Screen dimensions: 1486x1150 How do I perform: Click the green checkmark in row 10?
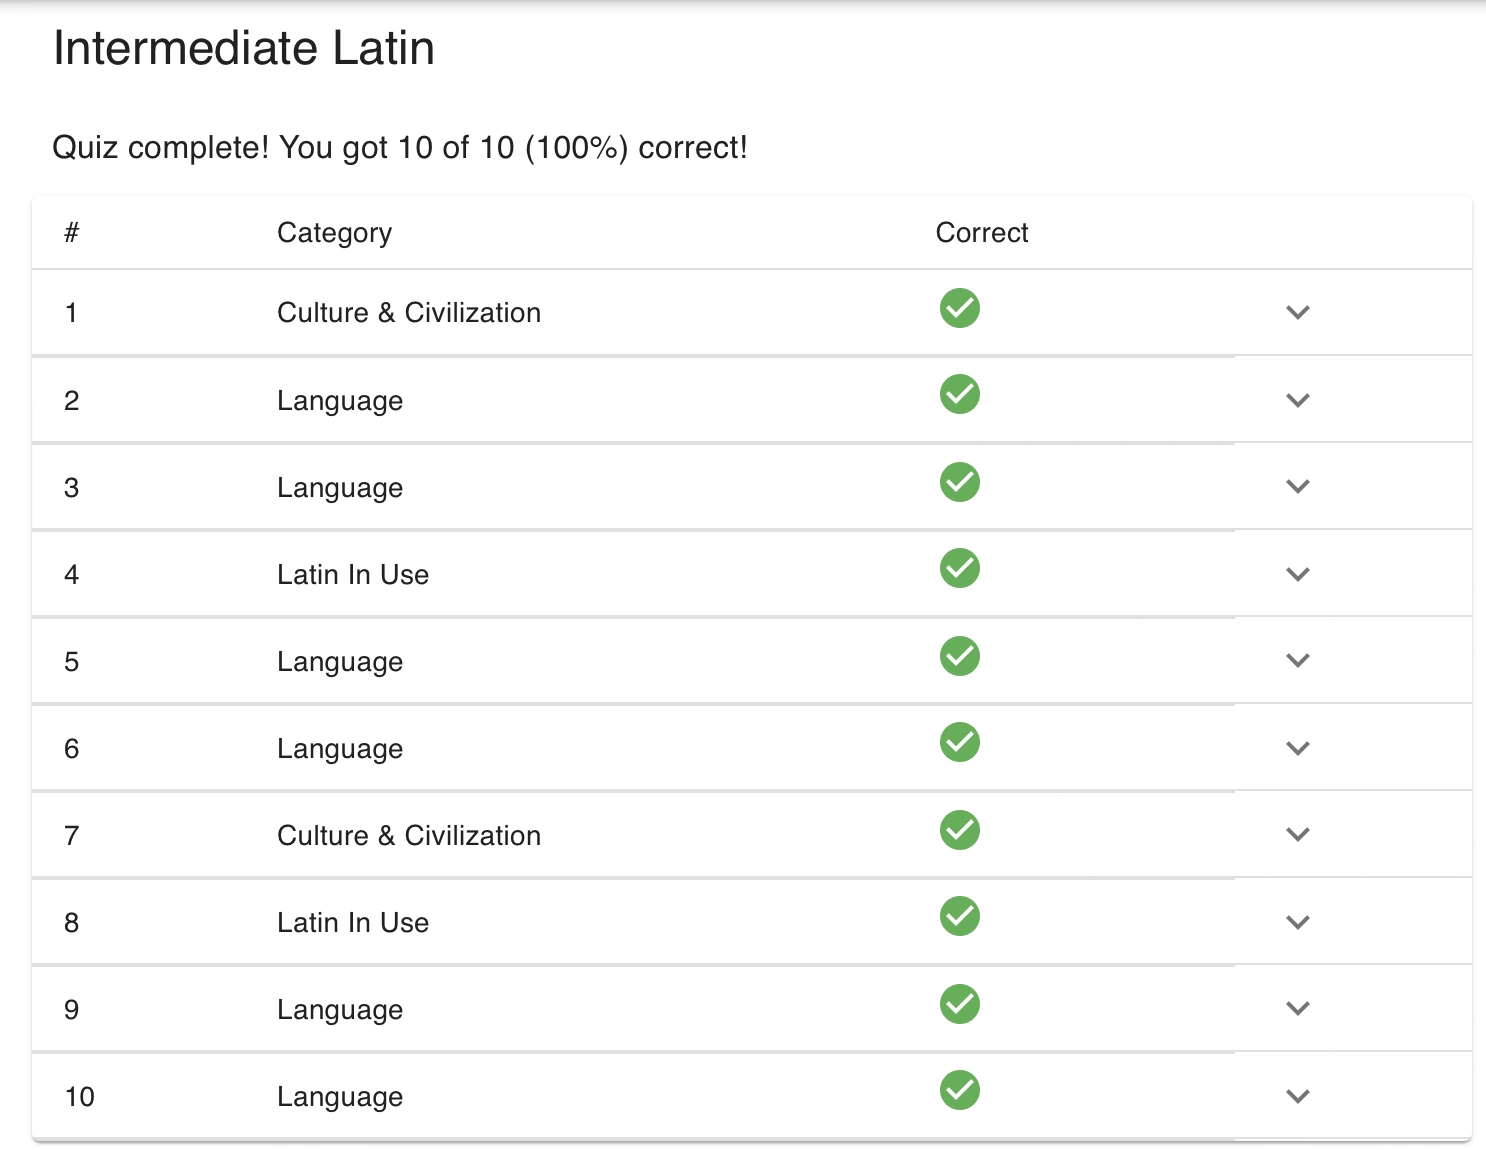point(959,1091)
